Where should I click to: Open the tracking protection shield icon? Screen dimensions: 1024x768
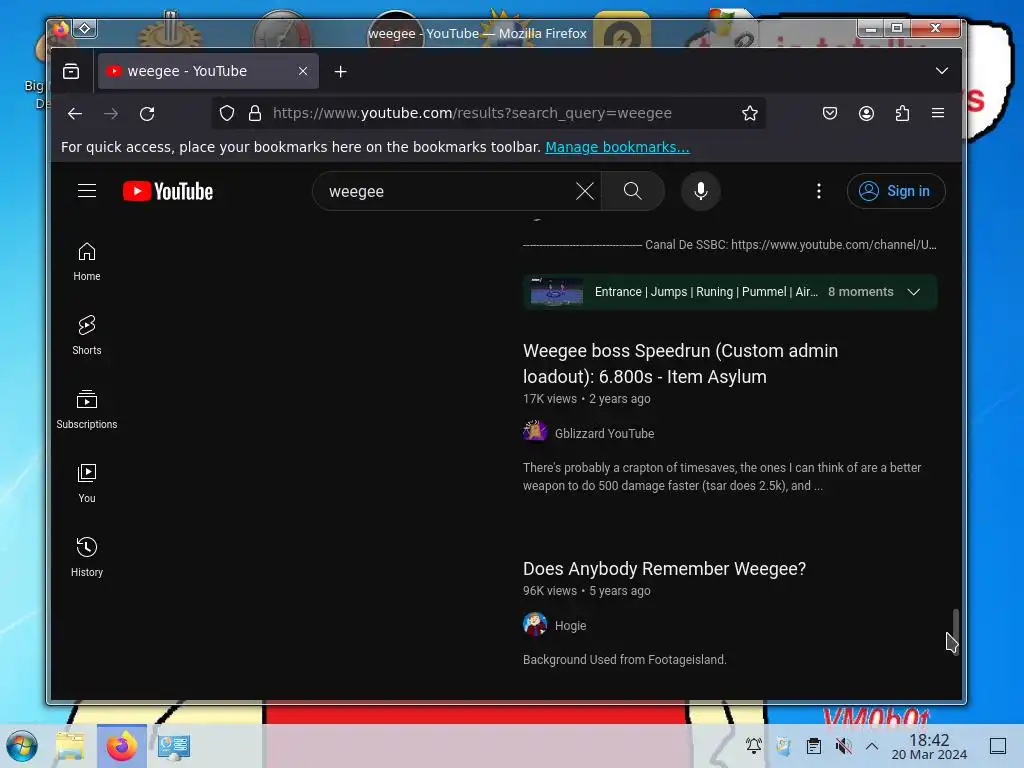(227, 114)
